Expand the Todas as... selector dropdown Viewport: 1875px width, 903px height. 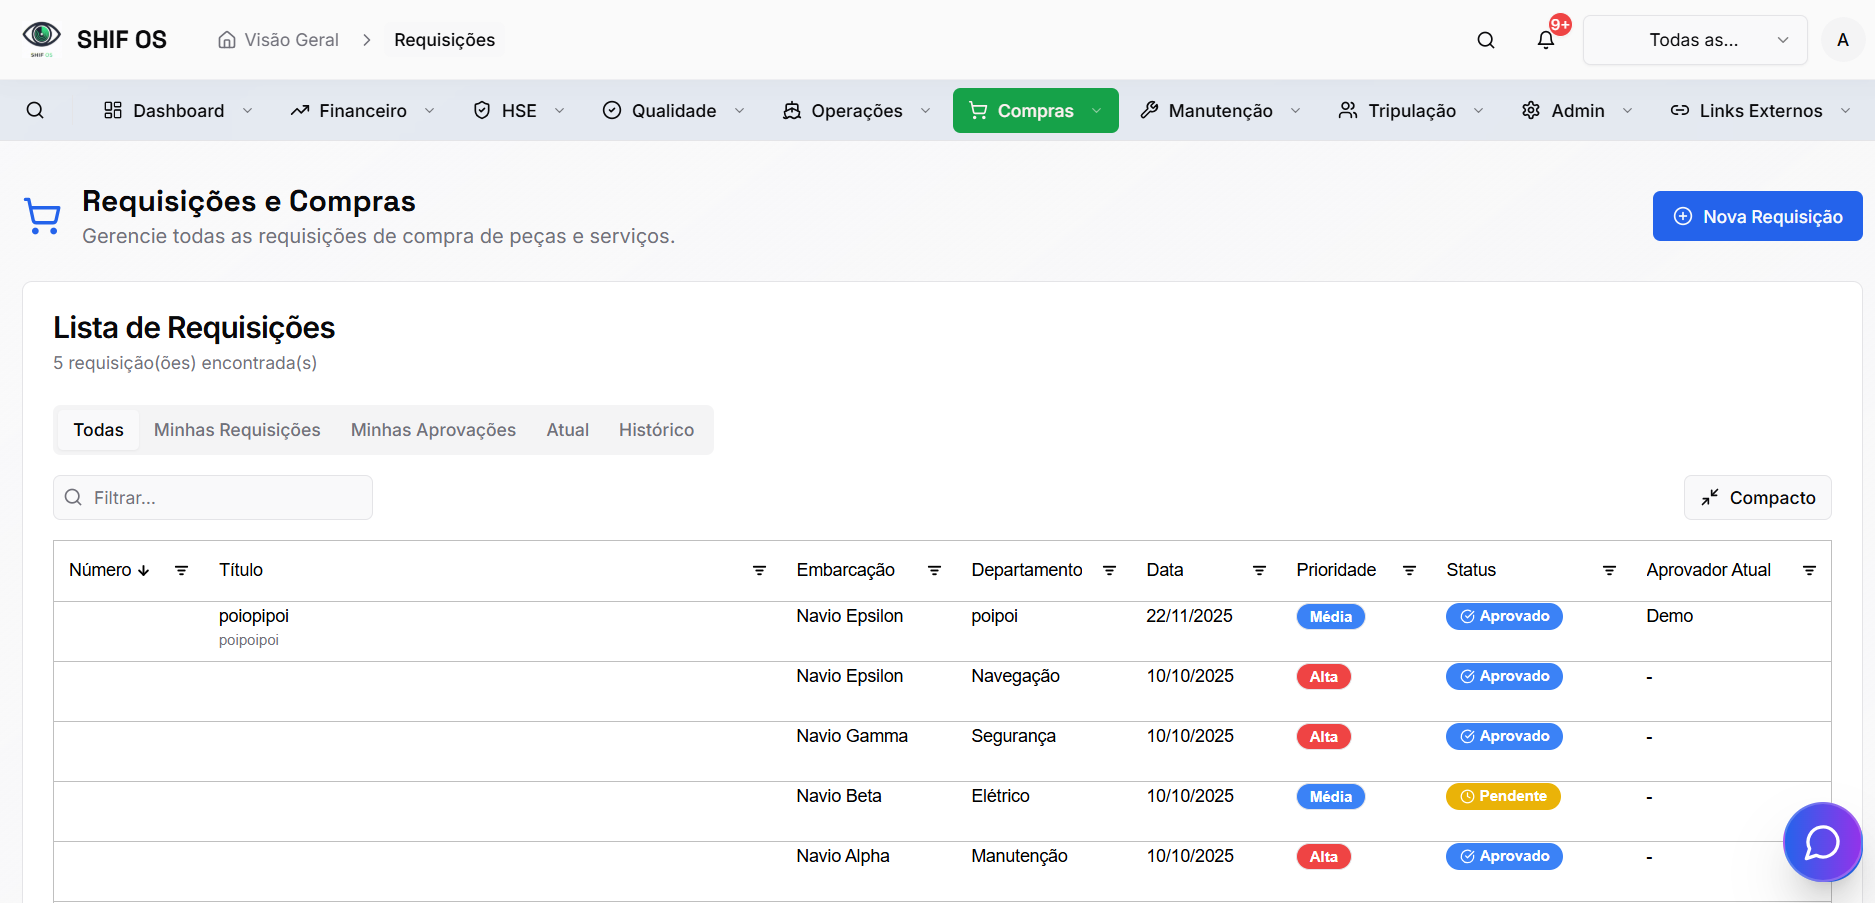[x=1694, y=40]
